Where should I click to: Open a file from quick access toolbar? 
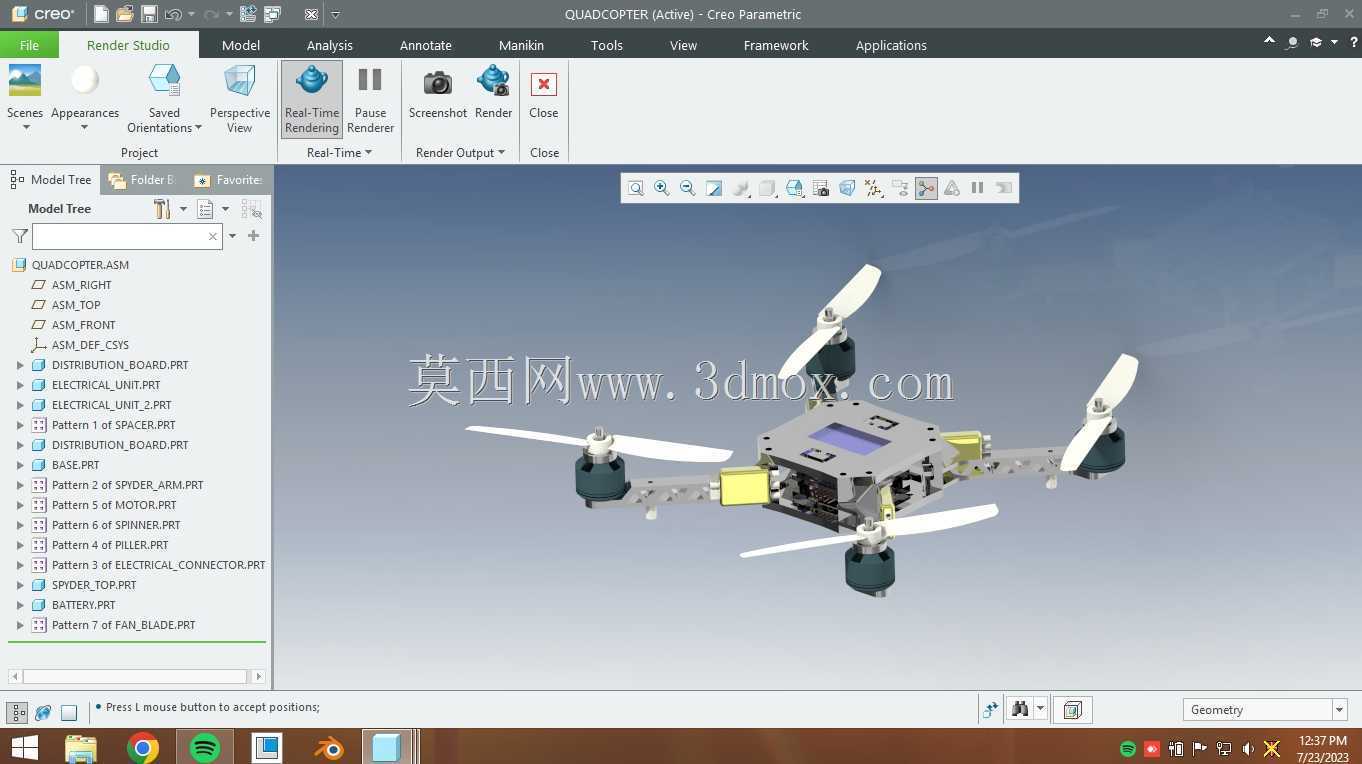[125, 14]
